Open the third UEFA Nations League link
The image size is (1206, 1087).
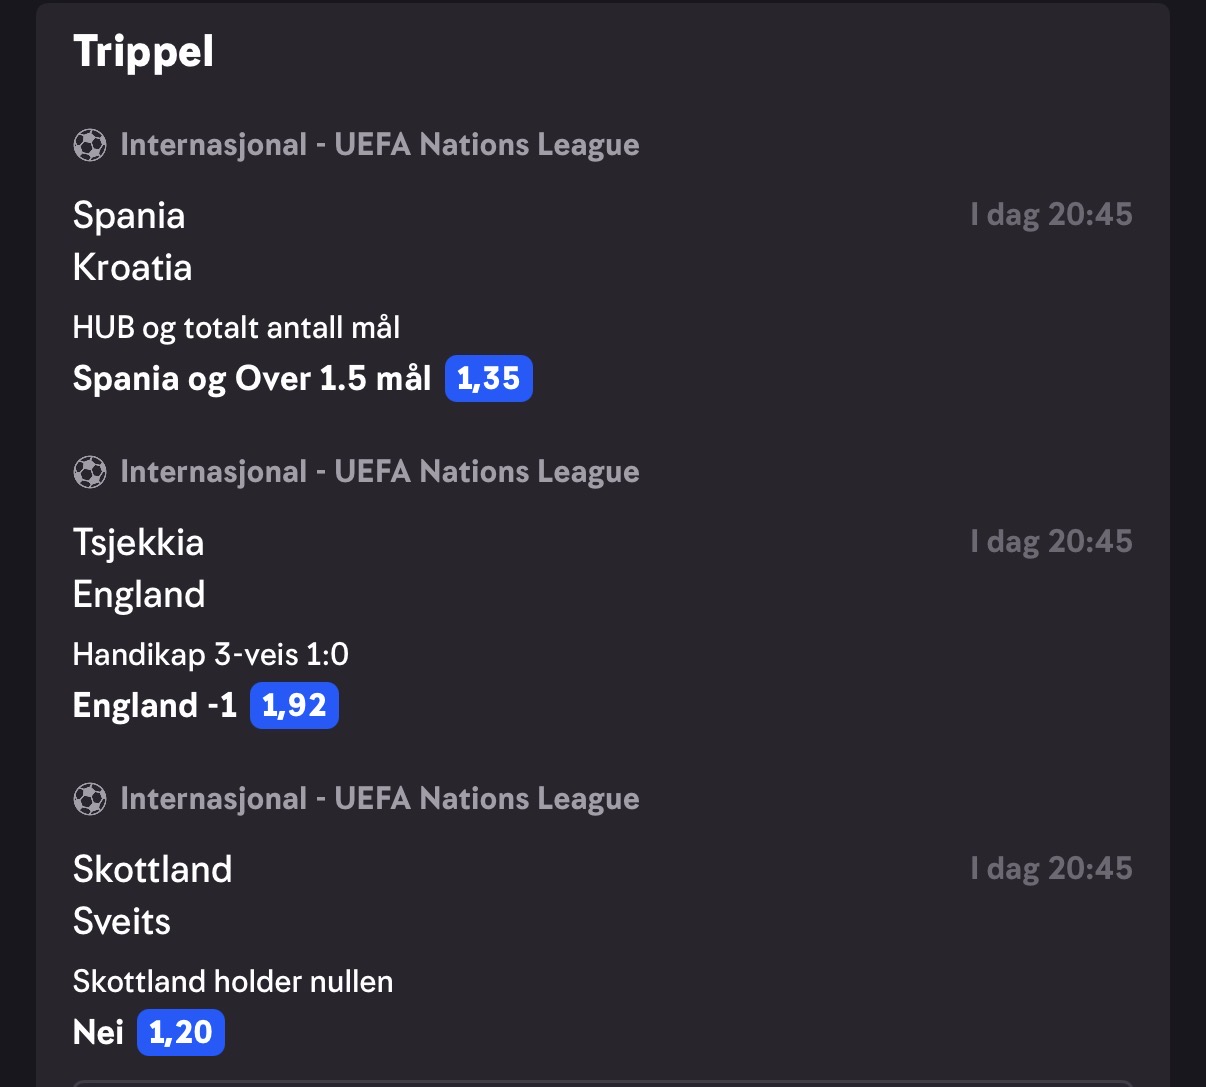pyautogui.click(x=380, y=800)
